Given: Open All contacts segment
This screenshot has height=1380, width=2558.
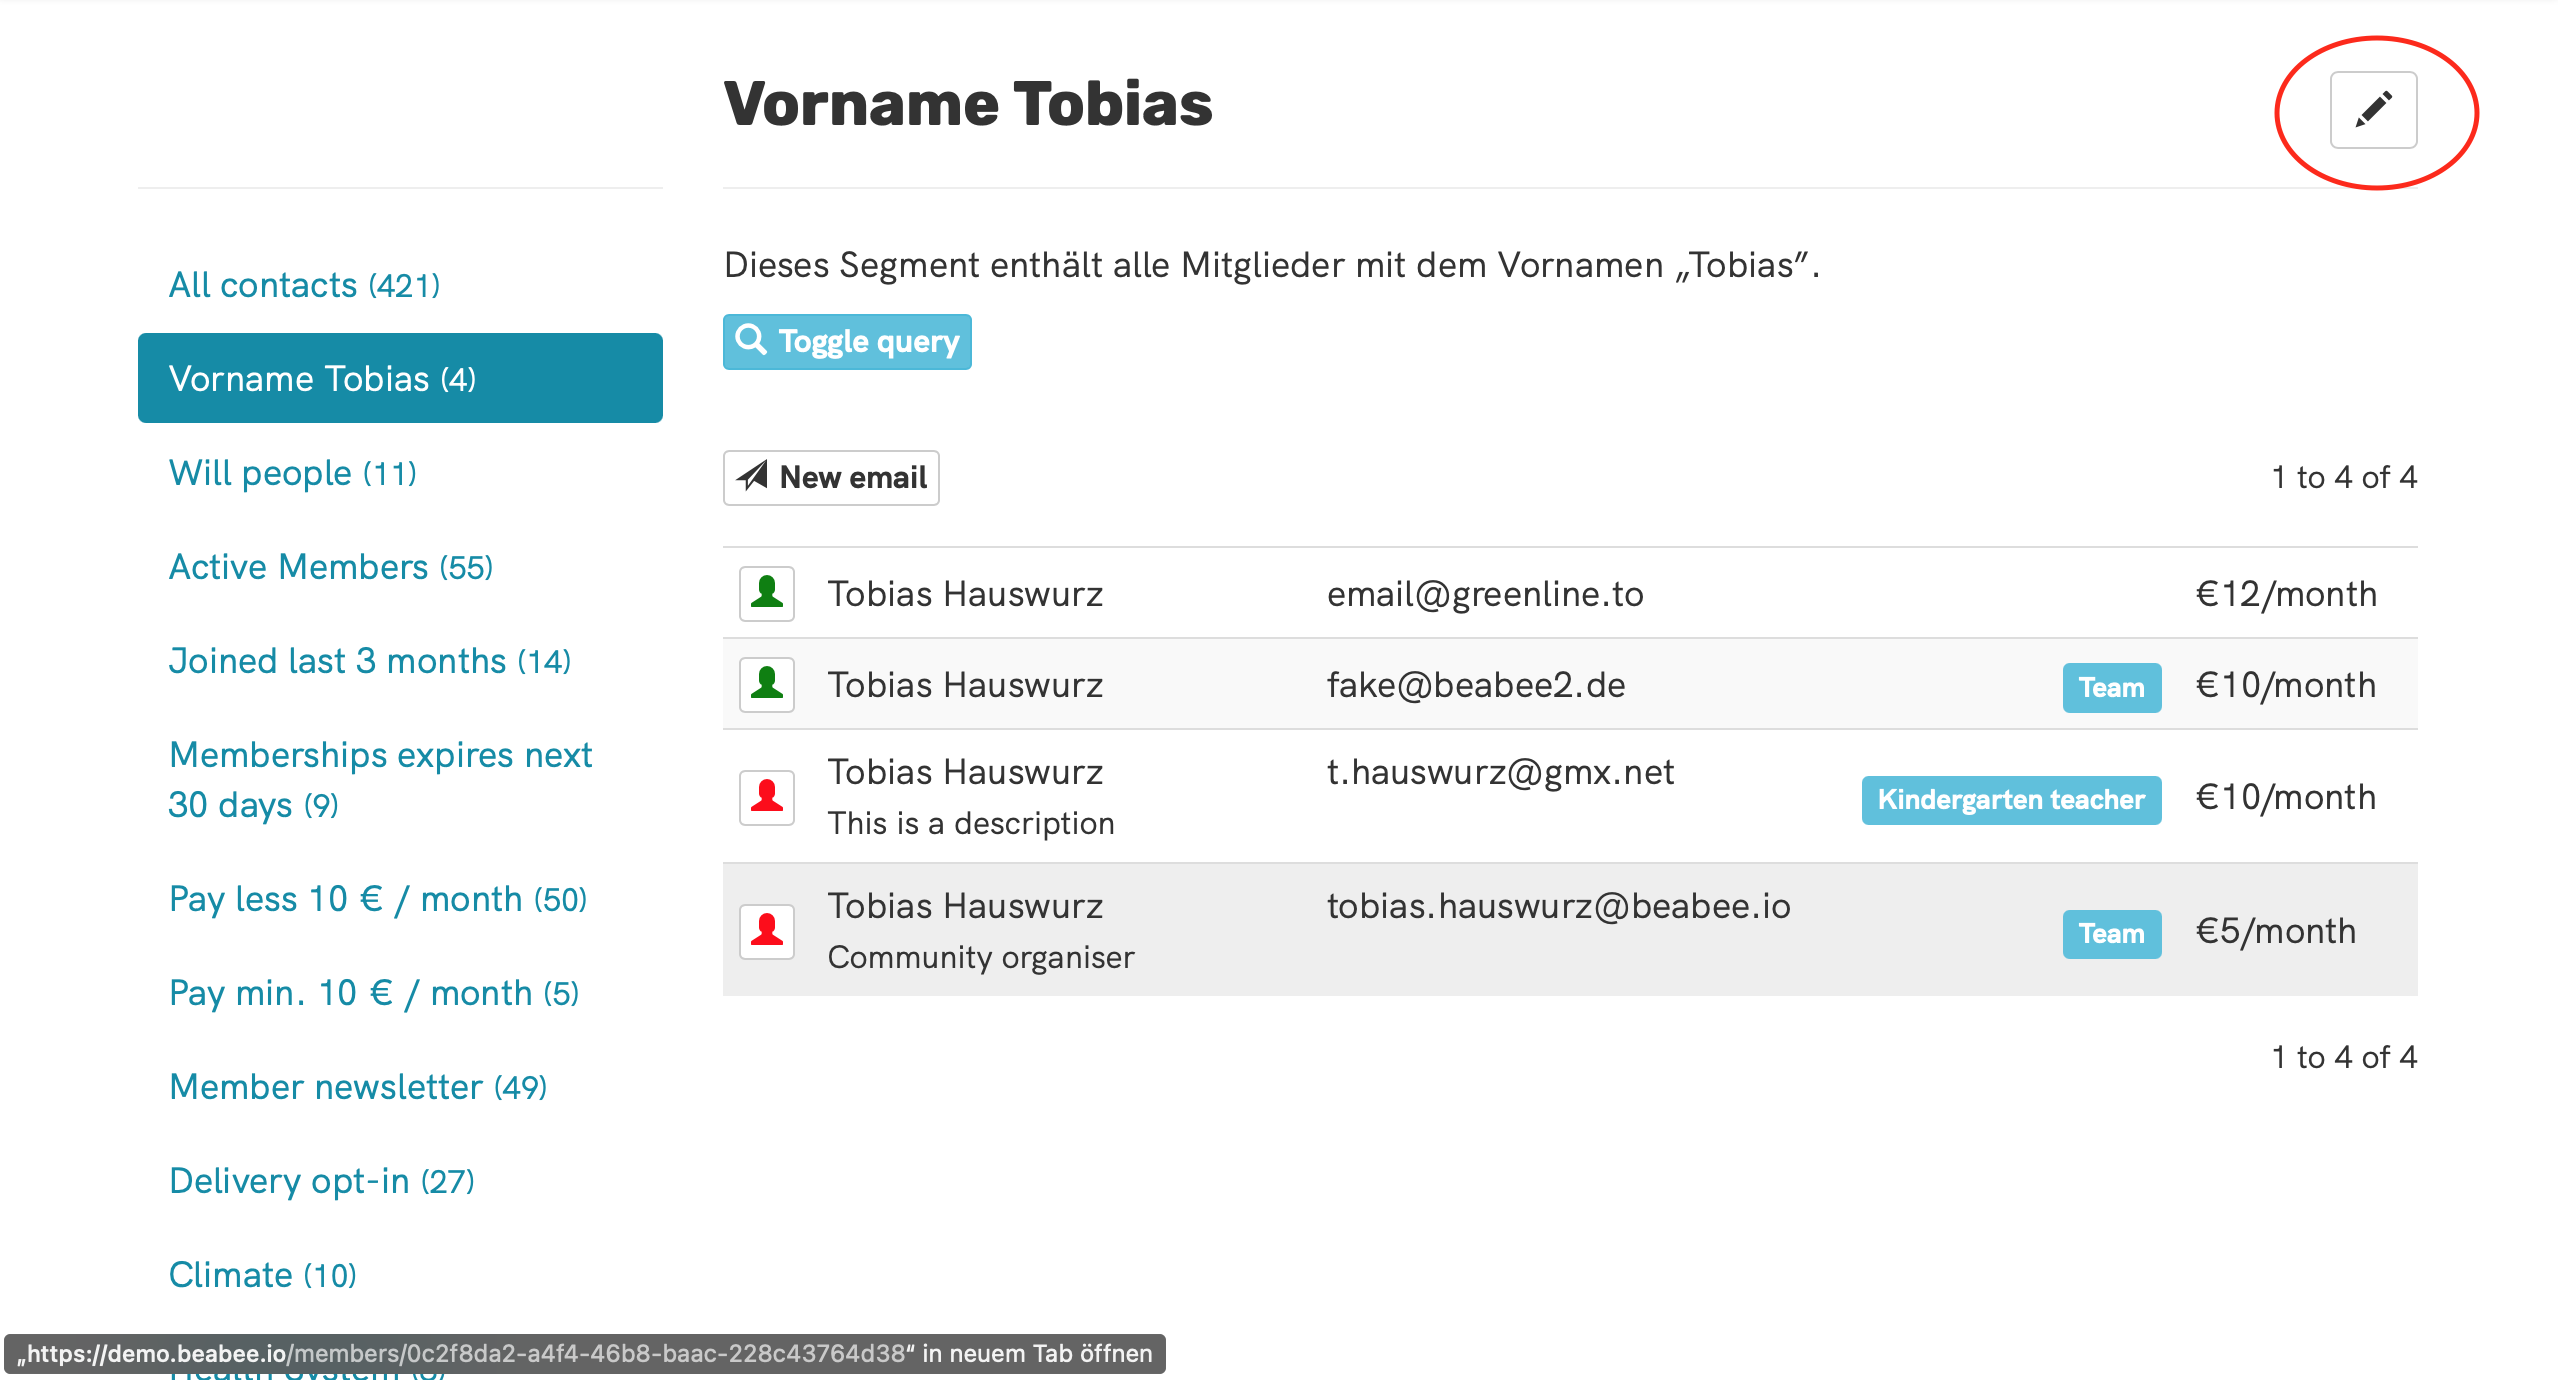Looking at the screenshot, I should click(x=304, y=286).
